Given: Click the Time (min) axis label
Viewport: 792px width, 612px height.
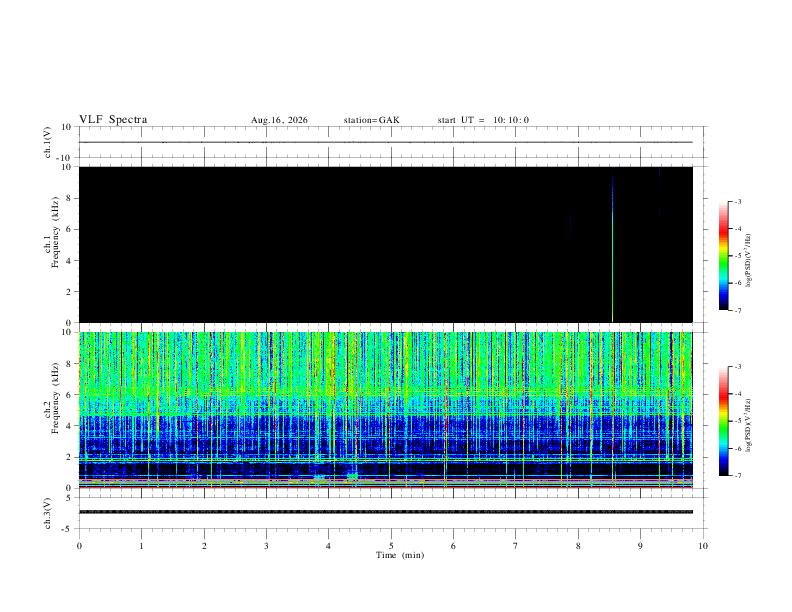Looking at the screenshot, I should click(400, 555).
